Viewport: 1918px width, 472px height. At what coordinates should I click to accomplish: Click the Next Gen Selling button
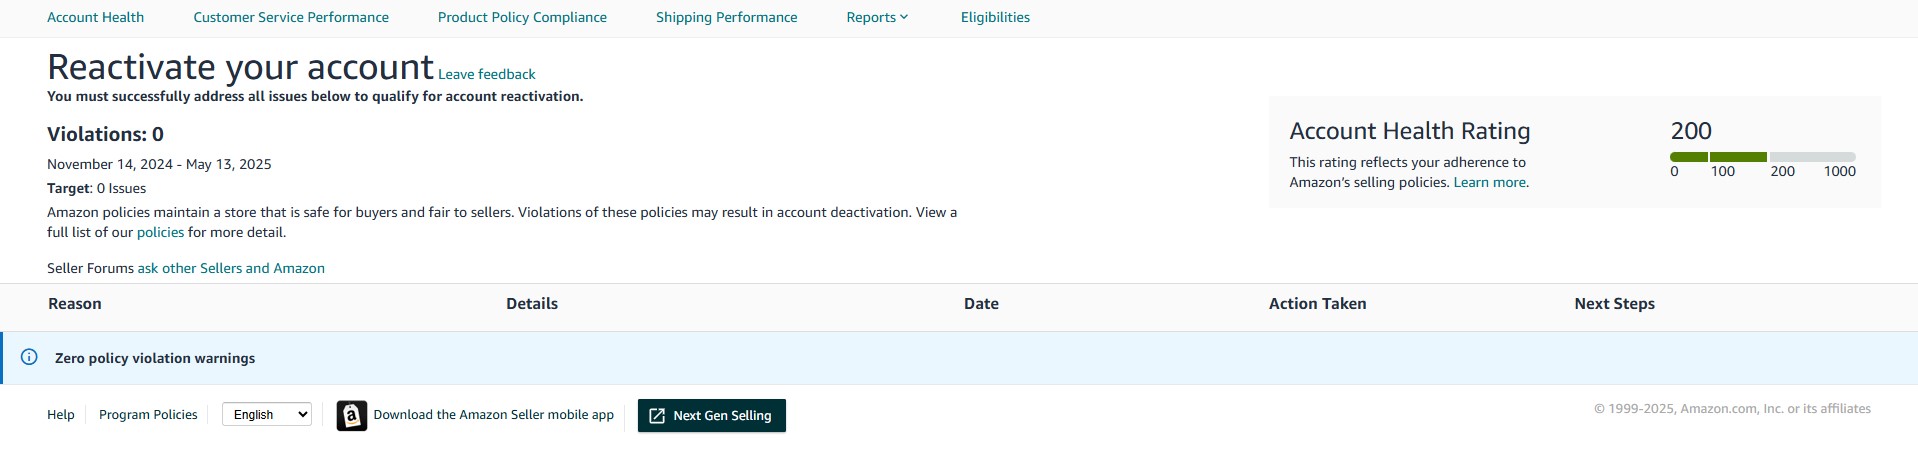[712, 415]
